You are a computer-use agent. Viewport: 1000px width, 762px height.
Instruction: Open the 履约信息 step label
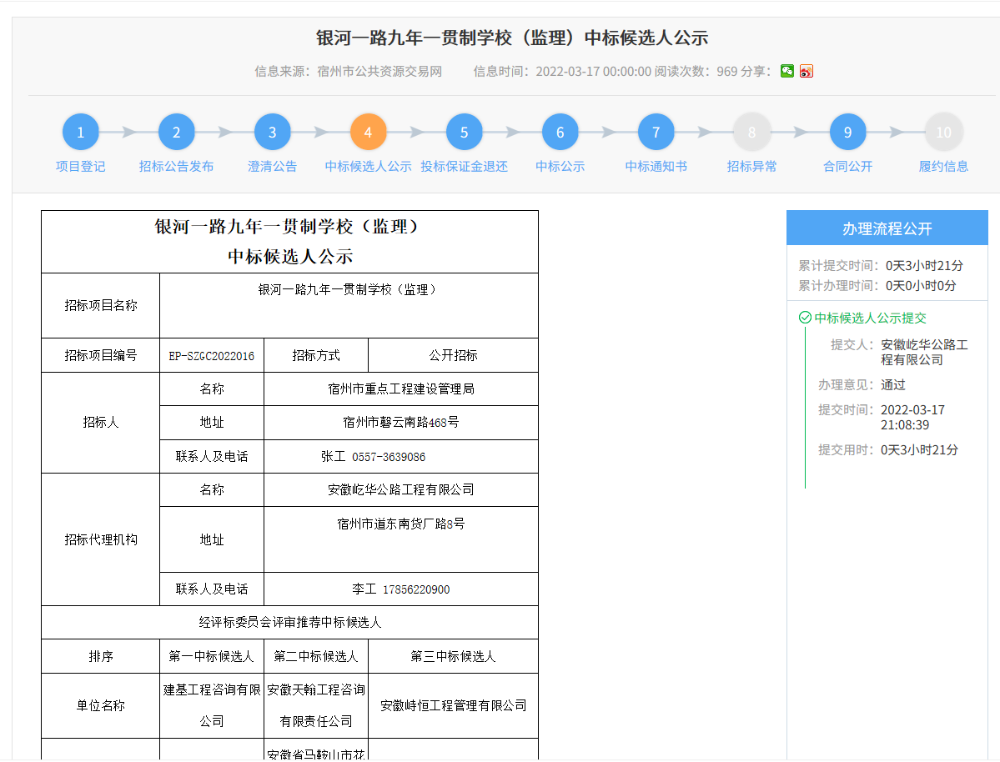click(944, 166)
